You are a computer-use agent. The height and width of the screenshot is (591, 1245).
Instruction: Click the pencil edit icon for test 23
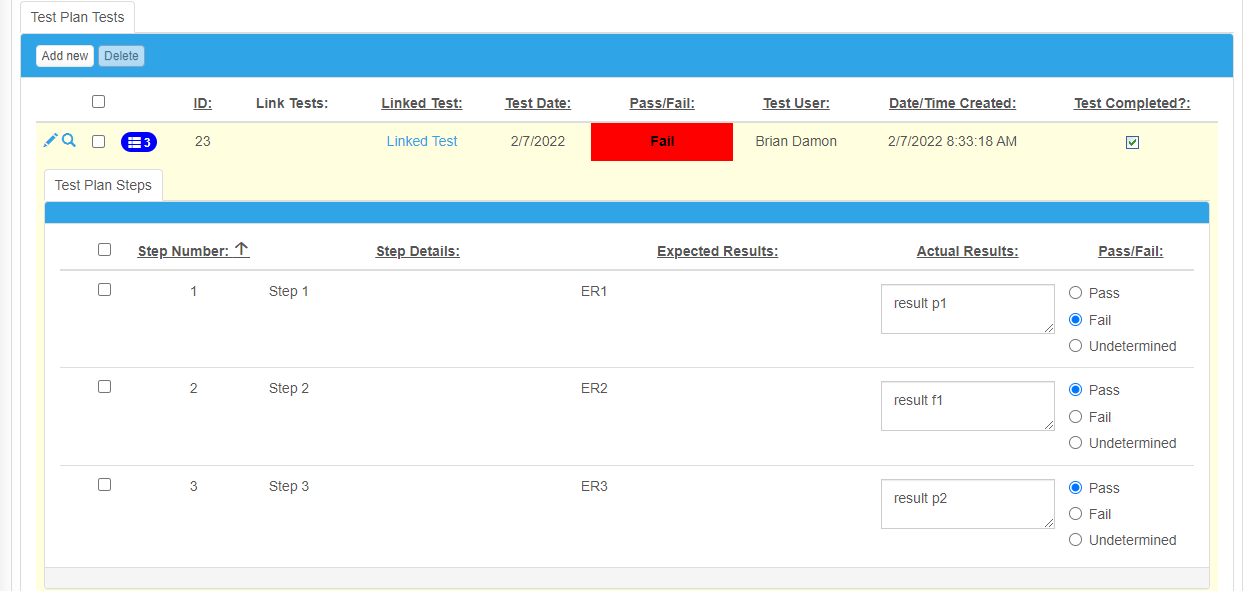click(x=49, y=141)
